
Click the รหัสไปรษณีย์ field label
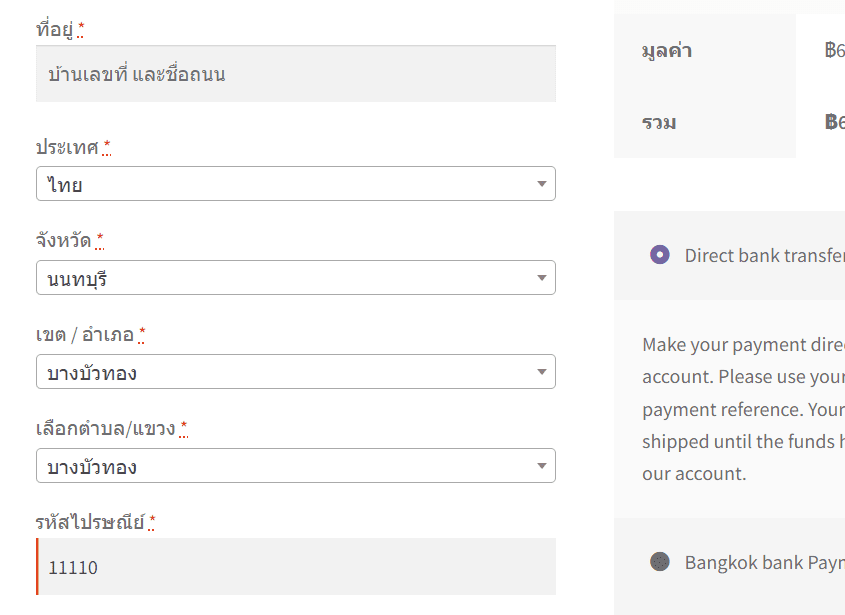click(x=90, y=522)
